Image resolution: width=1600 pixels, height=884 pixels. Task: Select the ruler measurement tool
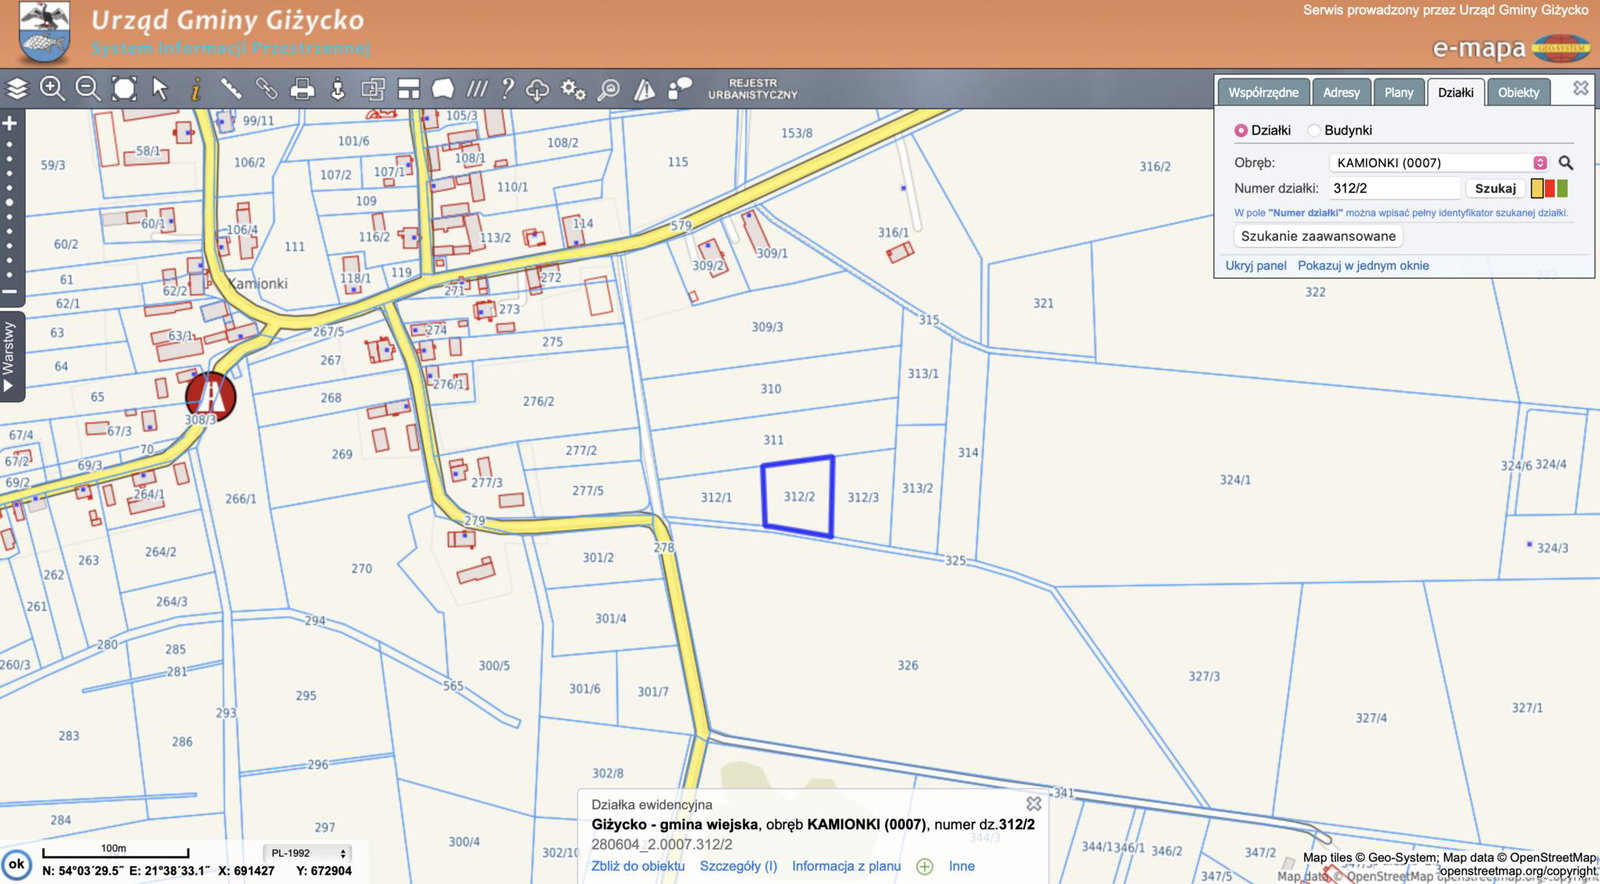231,89
